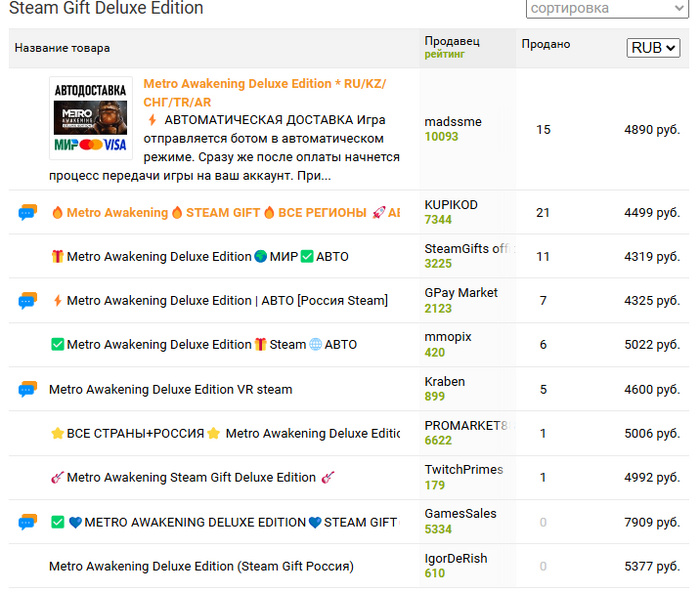700x592 pixels.
Task: Click sold count 15 in madssme row
Action: 543,129
